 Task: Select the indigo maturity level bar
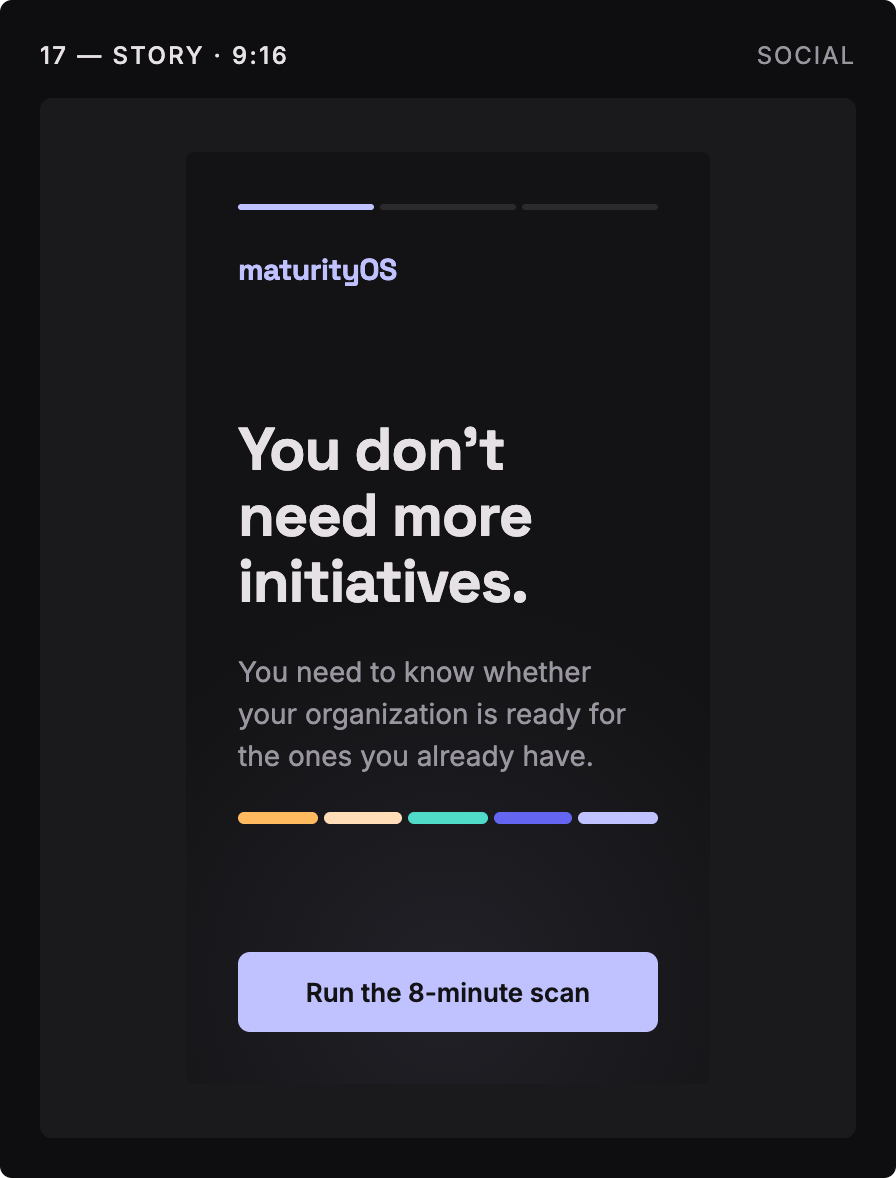point(532,818)
